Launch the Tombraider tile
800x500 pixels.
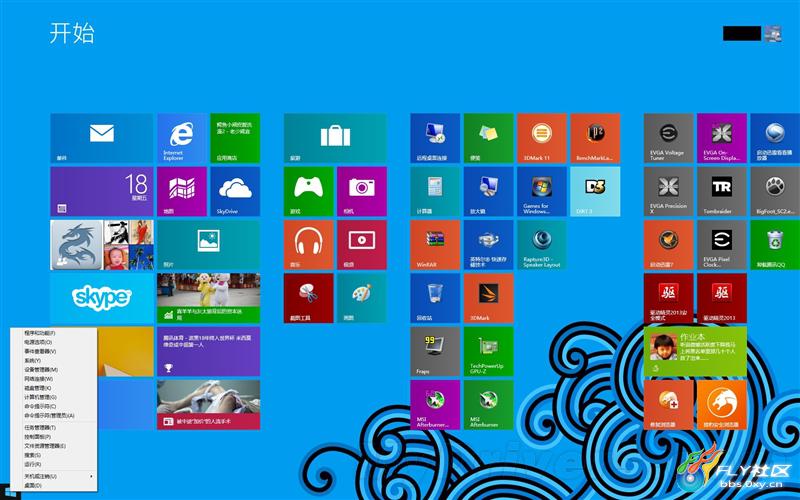[x=722, y=191]
